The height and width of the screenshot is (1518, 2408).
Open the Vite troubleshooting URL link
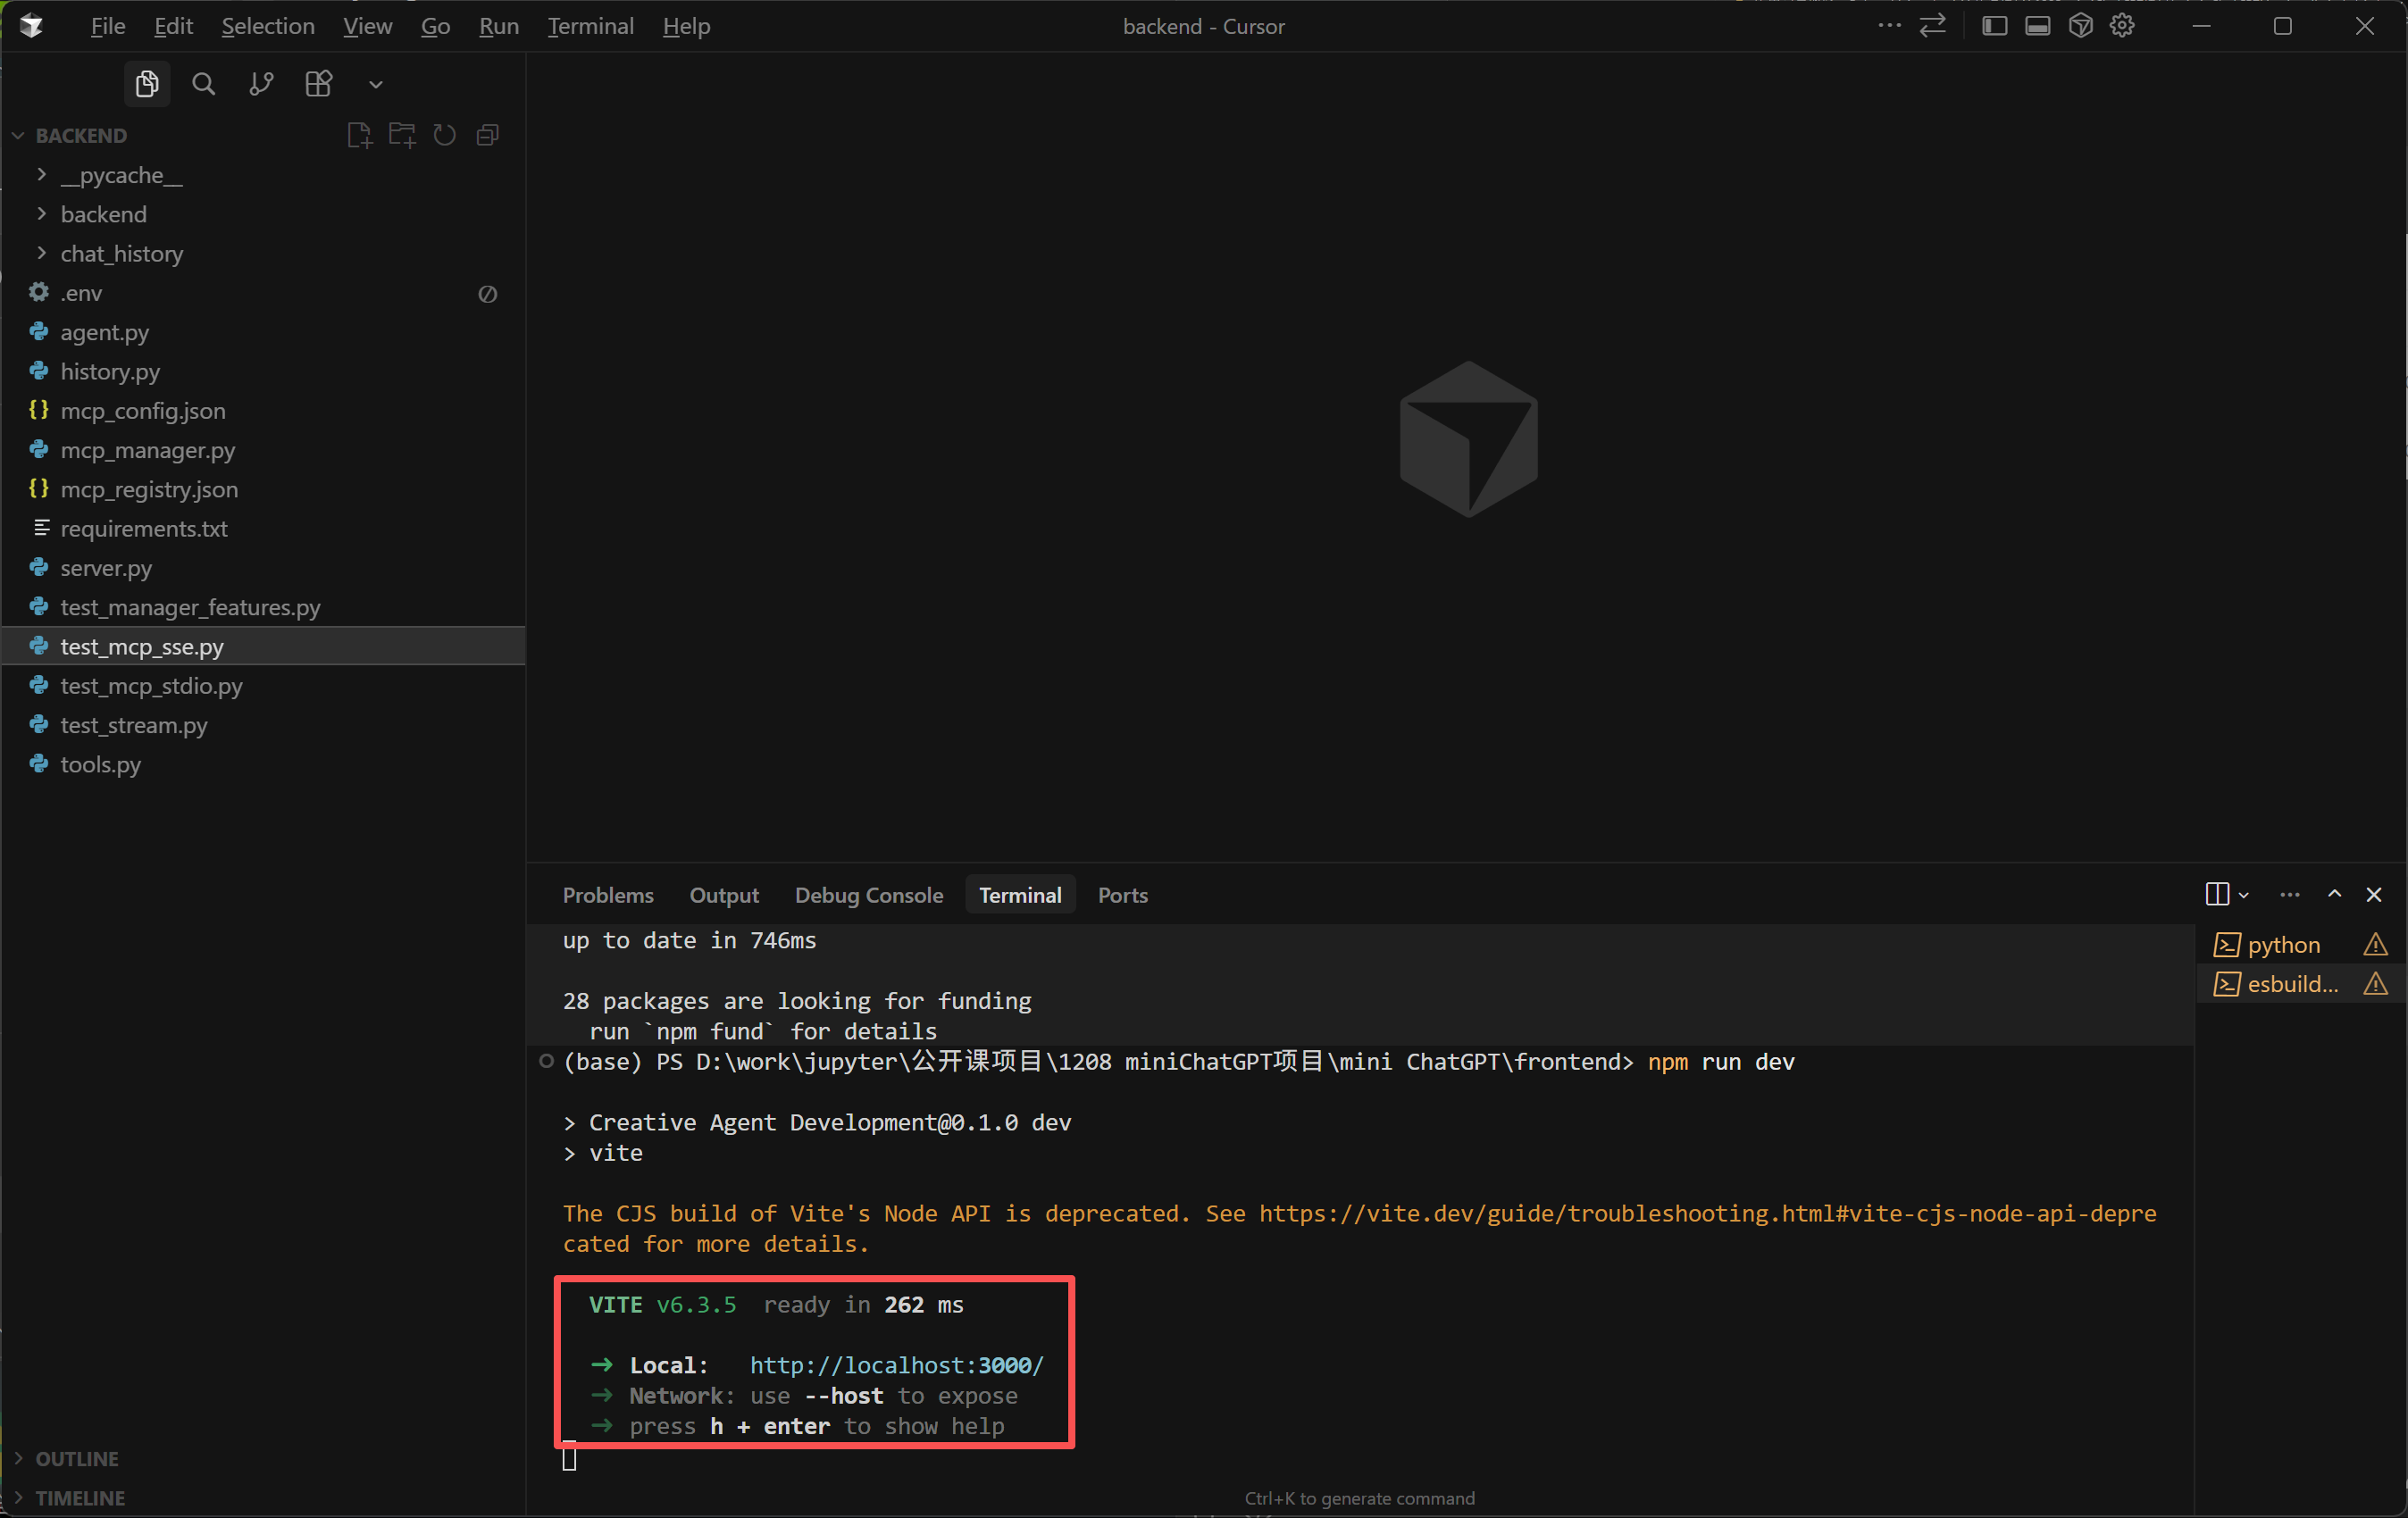[x=1708, y=1213]
